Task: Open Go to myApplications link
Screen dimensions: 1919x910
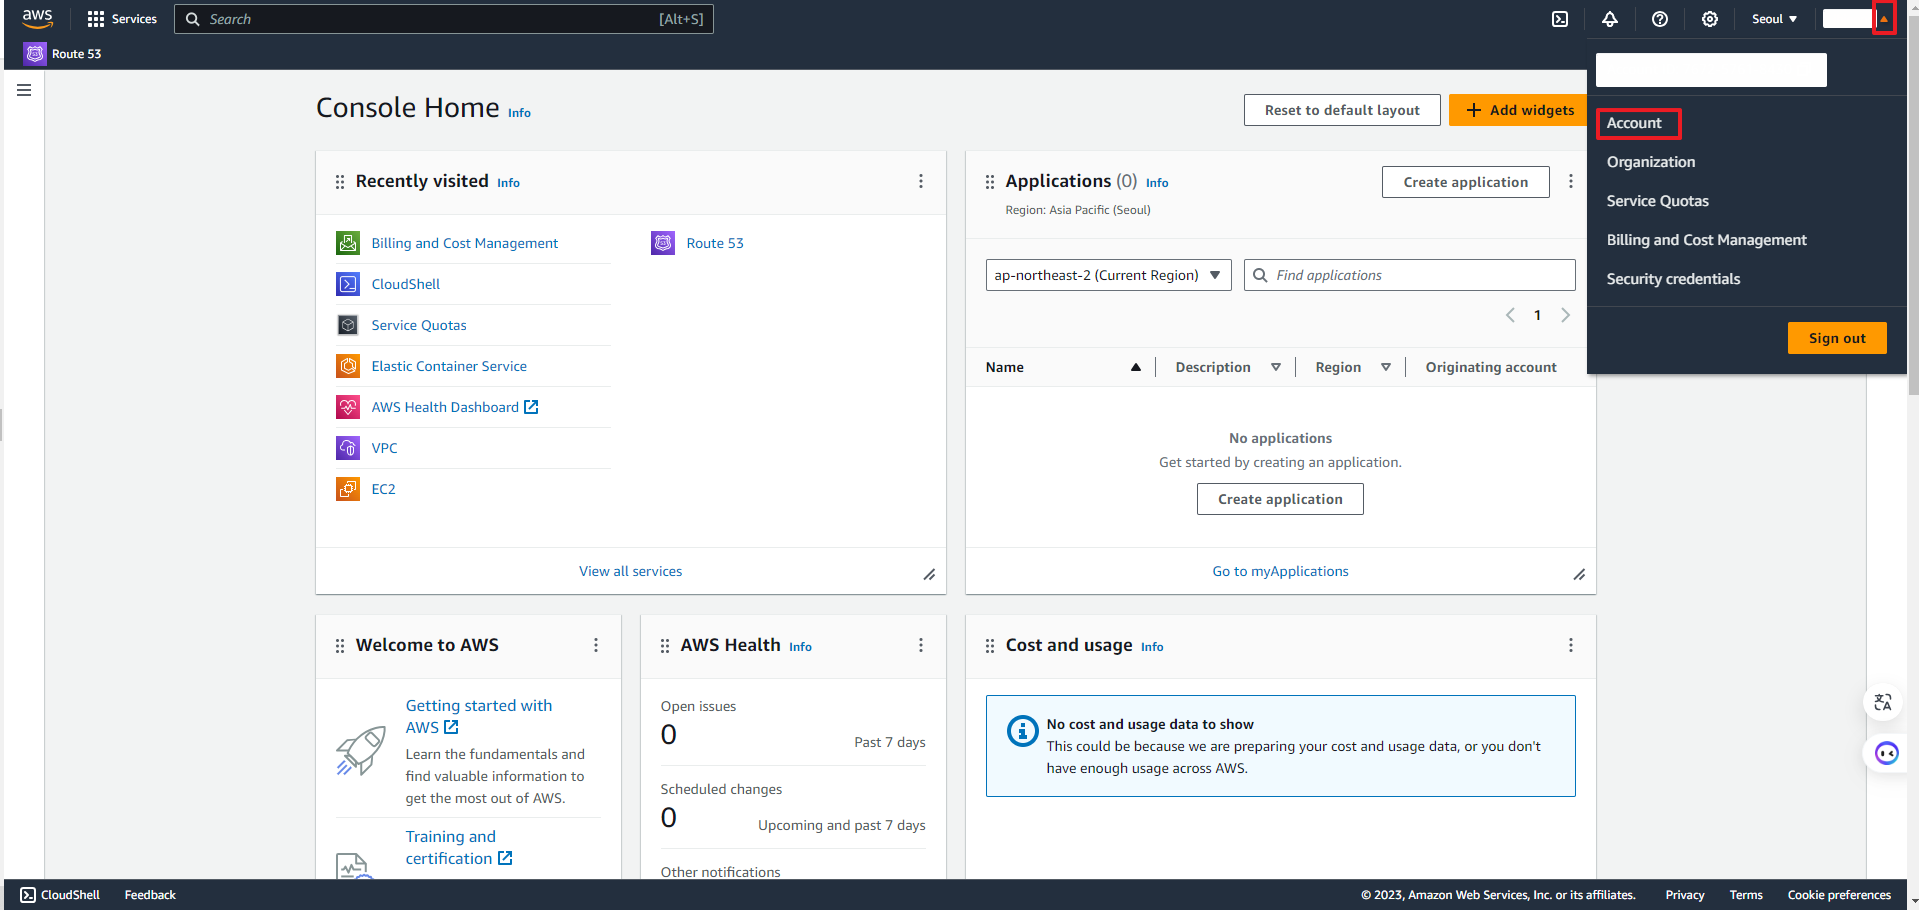Action: [1280, 571]
